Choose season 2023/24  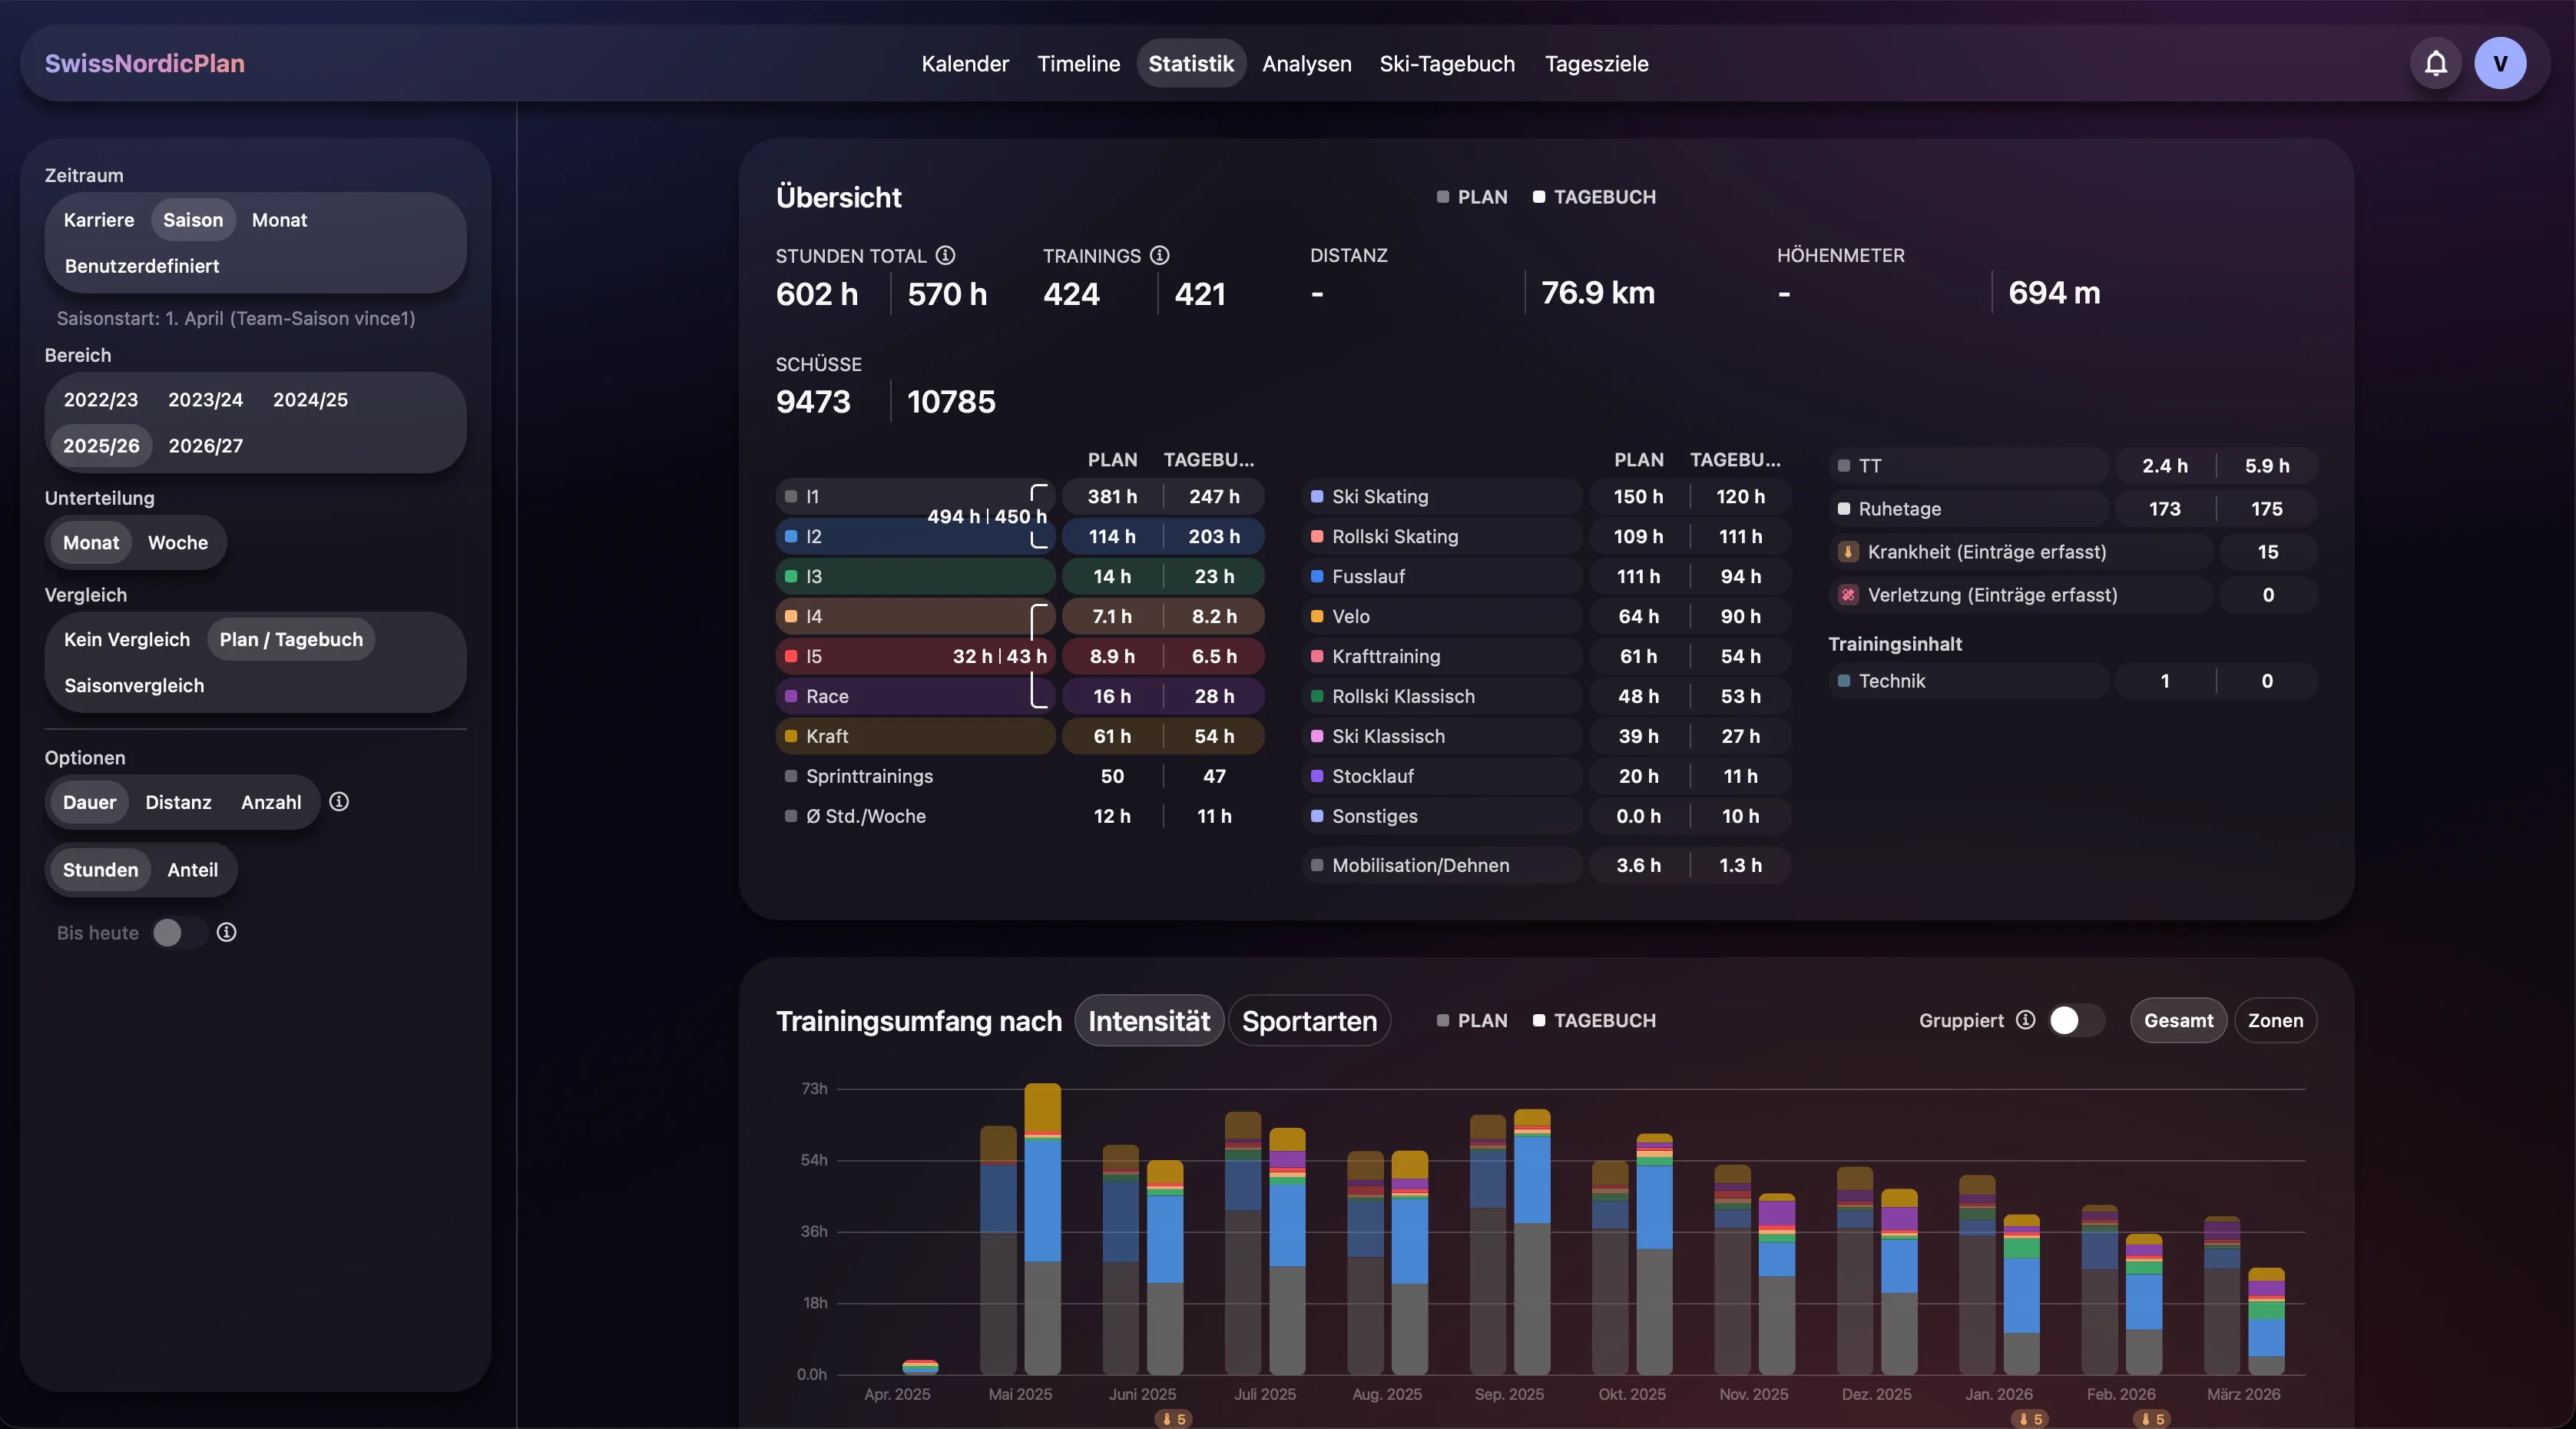coord(205,400)
